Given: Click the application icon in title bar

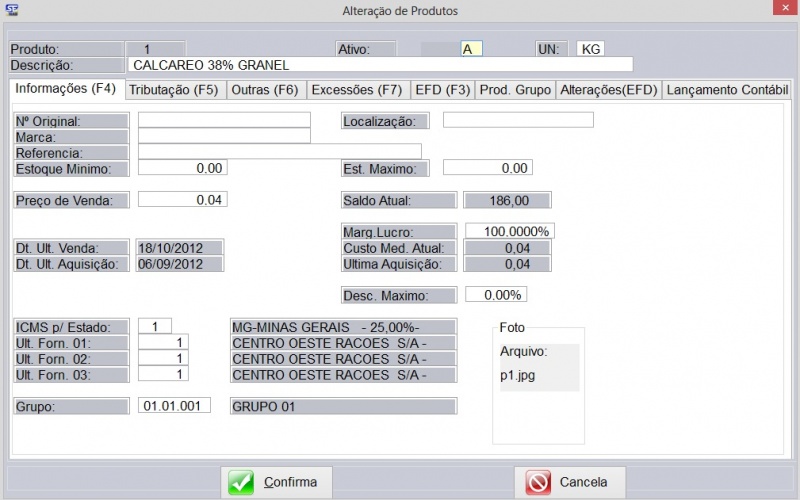Looking at the screenshot, I should 11,10.
